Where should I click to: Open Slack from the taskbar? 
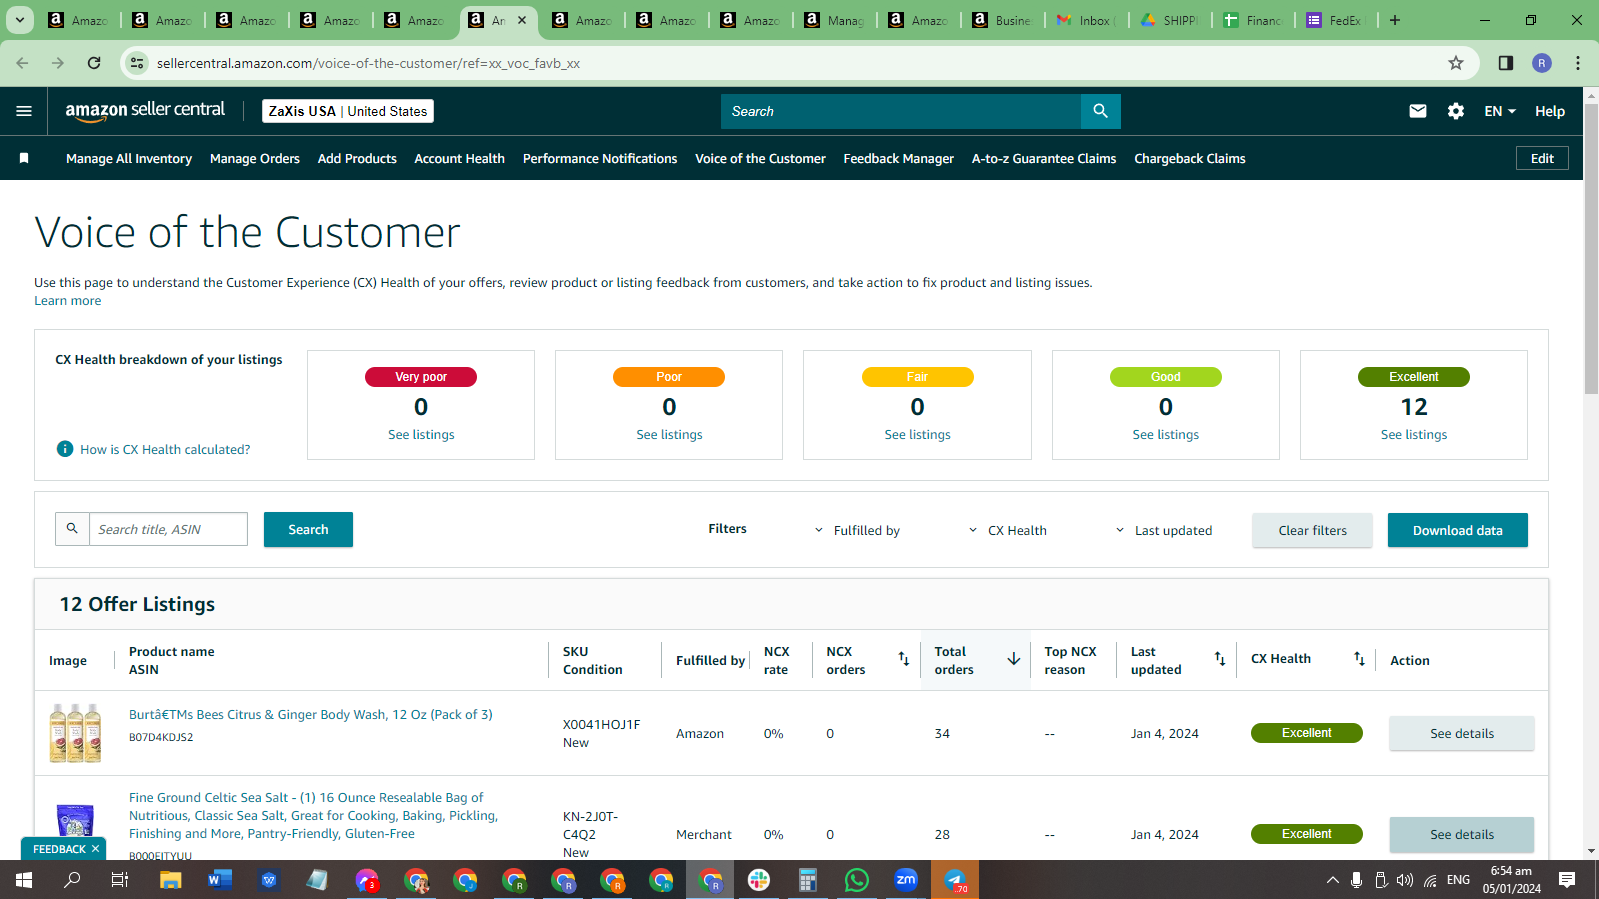coord(759,880)
